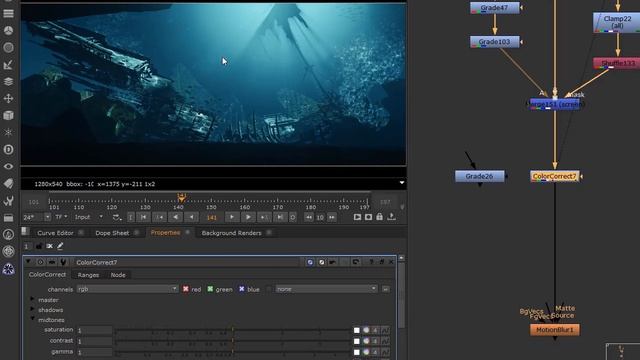Open the MetaData tag icon
Viewport: 640px width, 360px height.
[8, 184]
